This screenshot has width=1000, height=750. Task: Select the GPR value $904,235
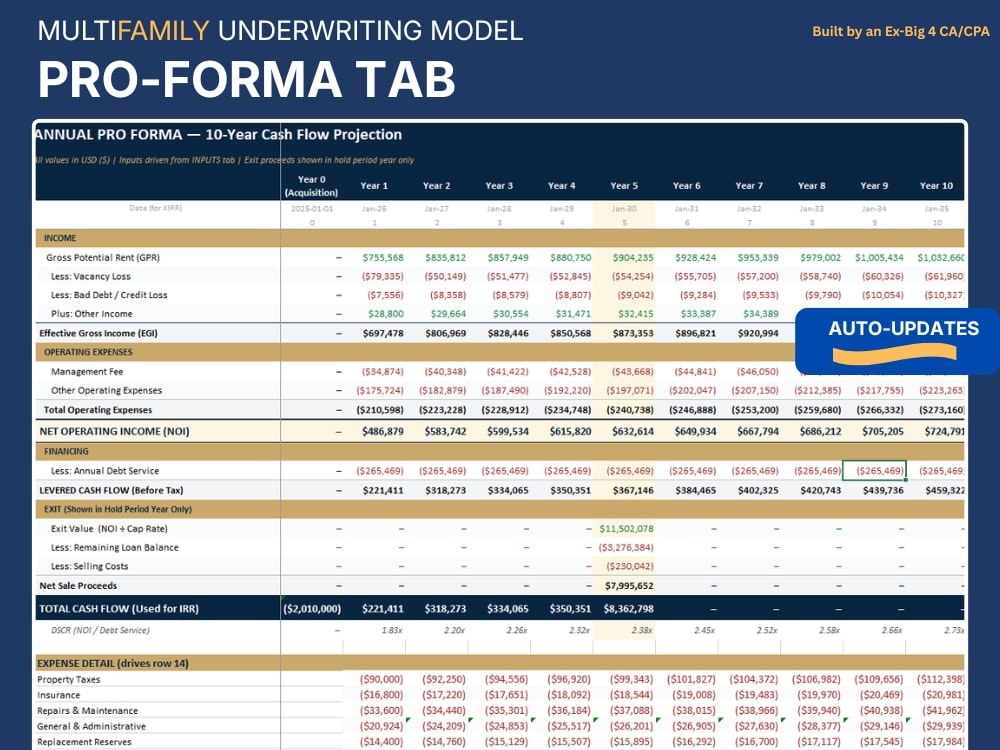[x=633, y=258]
